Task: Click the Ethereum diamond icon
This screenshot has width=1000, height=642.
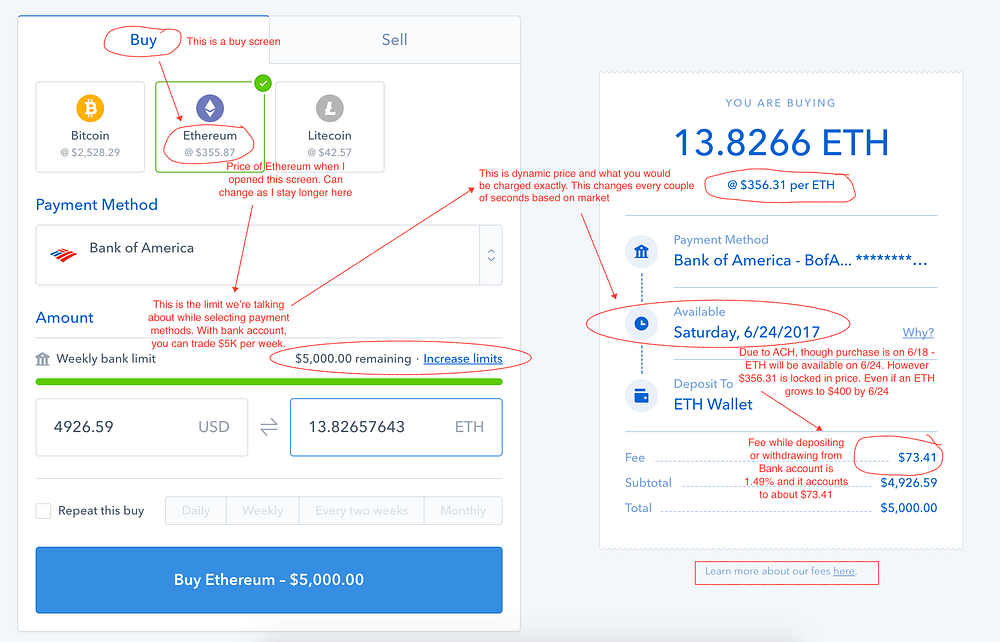Action: click(210, 108)
